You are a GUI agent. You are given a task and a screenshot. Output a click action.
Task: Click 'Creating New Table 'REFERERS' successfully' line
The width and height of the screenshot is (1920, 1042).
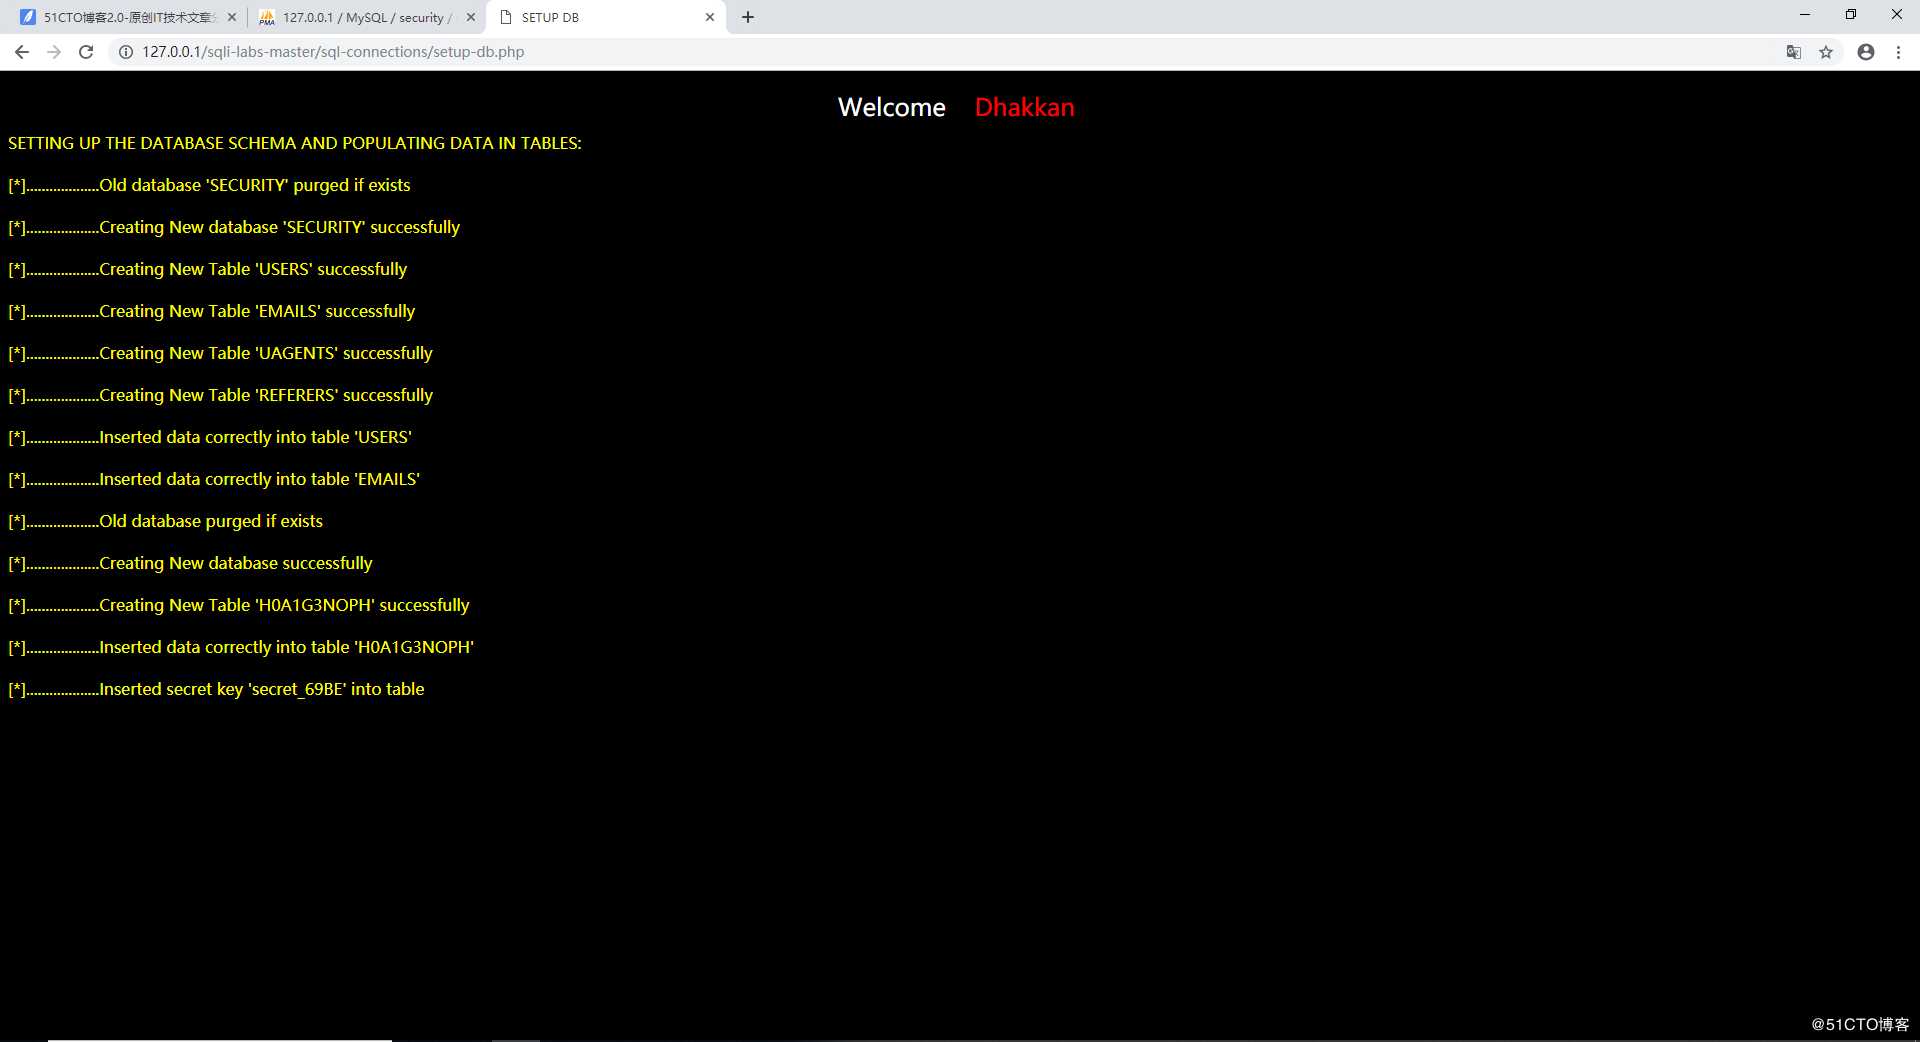point(220,395)
